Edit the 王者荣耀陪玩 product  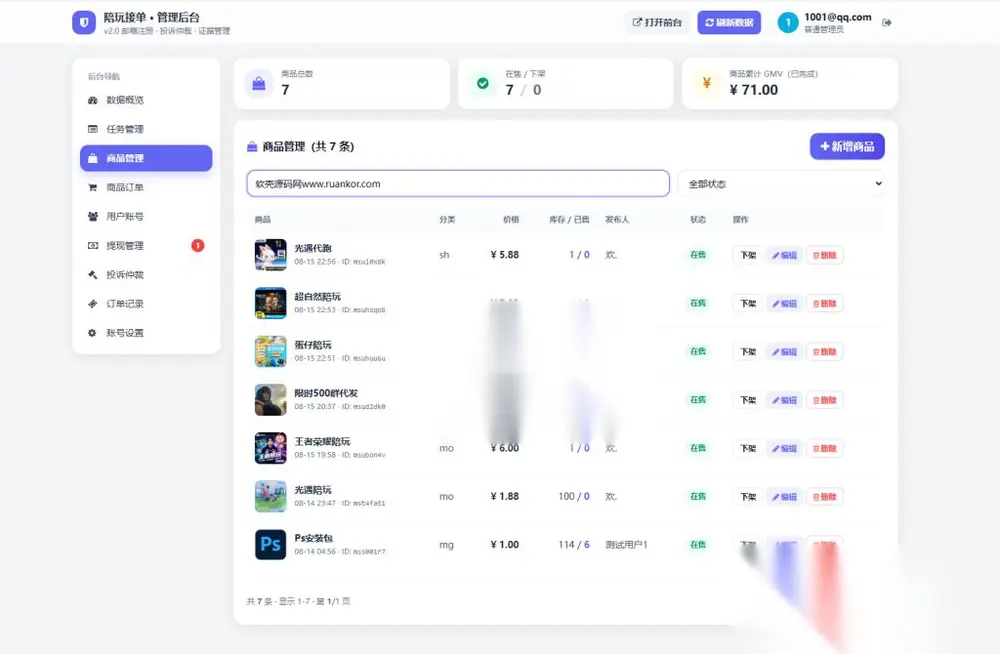click(784, 449)
